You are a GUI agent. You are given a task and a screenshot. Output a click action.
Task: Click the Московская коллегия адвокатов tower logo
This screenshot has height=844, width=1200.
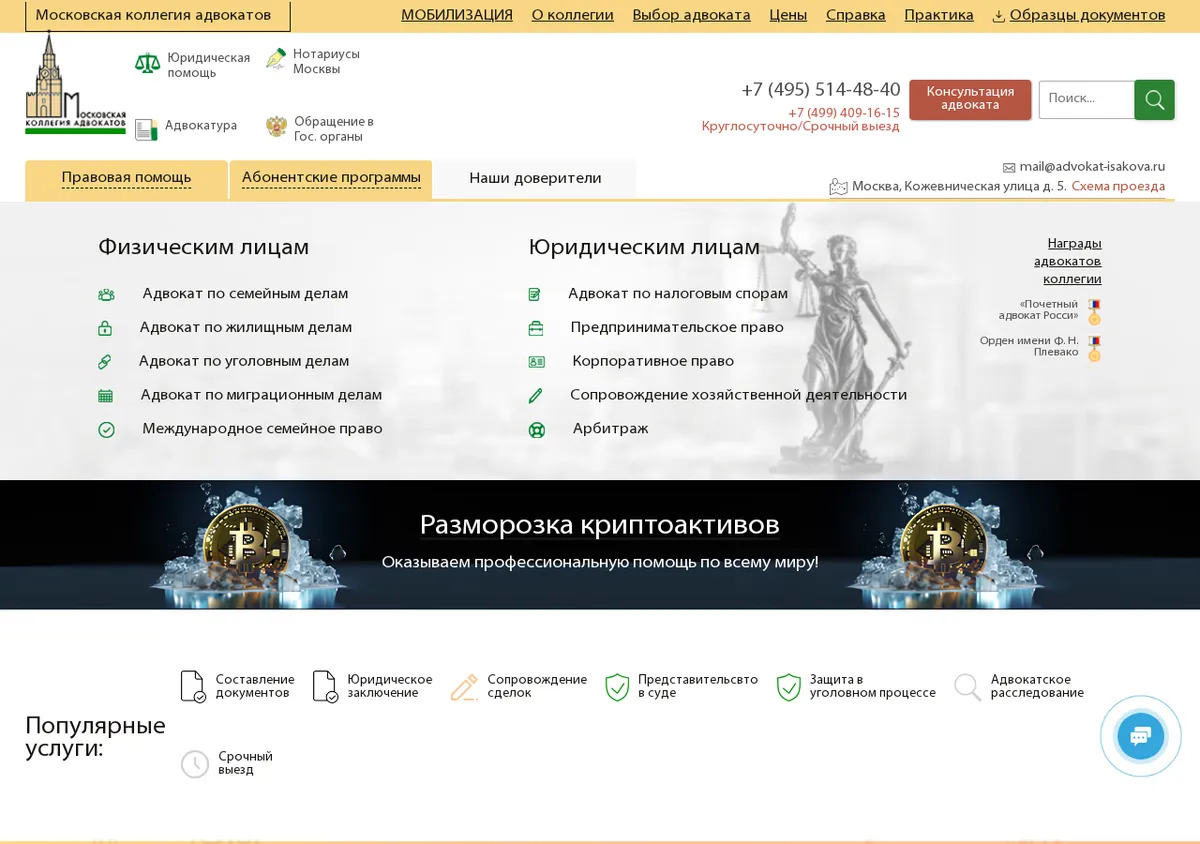(75, 83)
